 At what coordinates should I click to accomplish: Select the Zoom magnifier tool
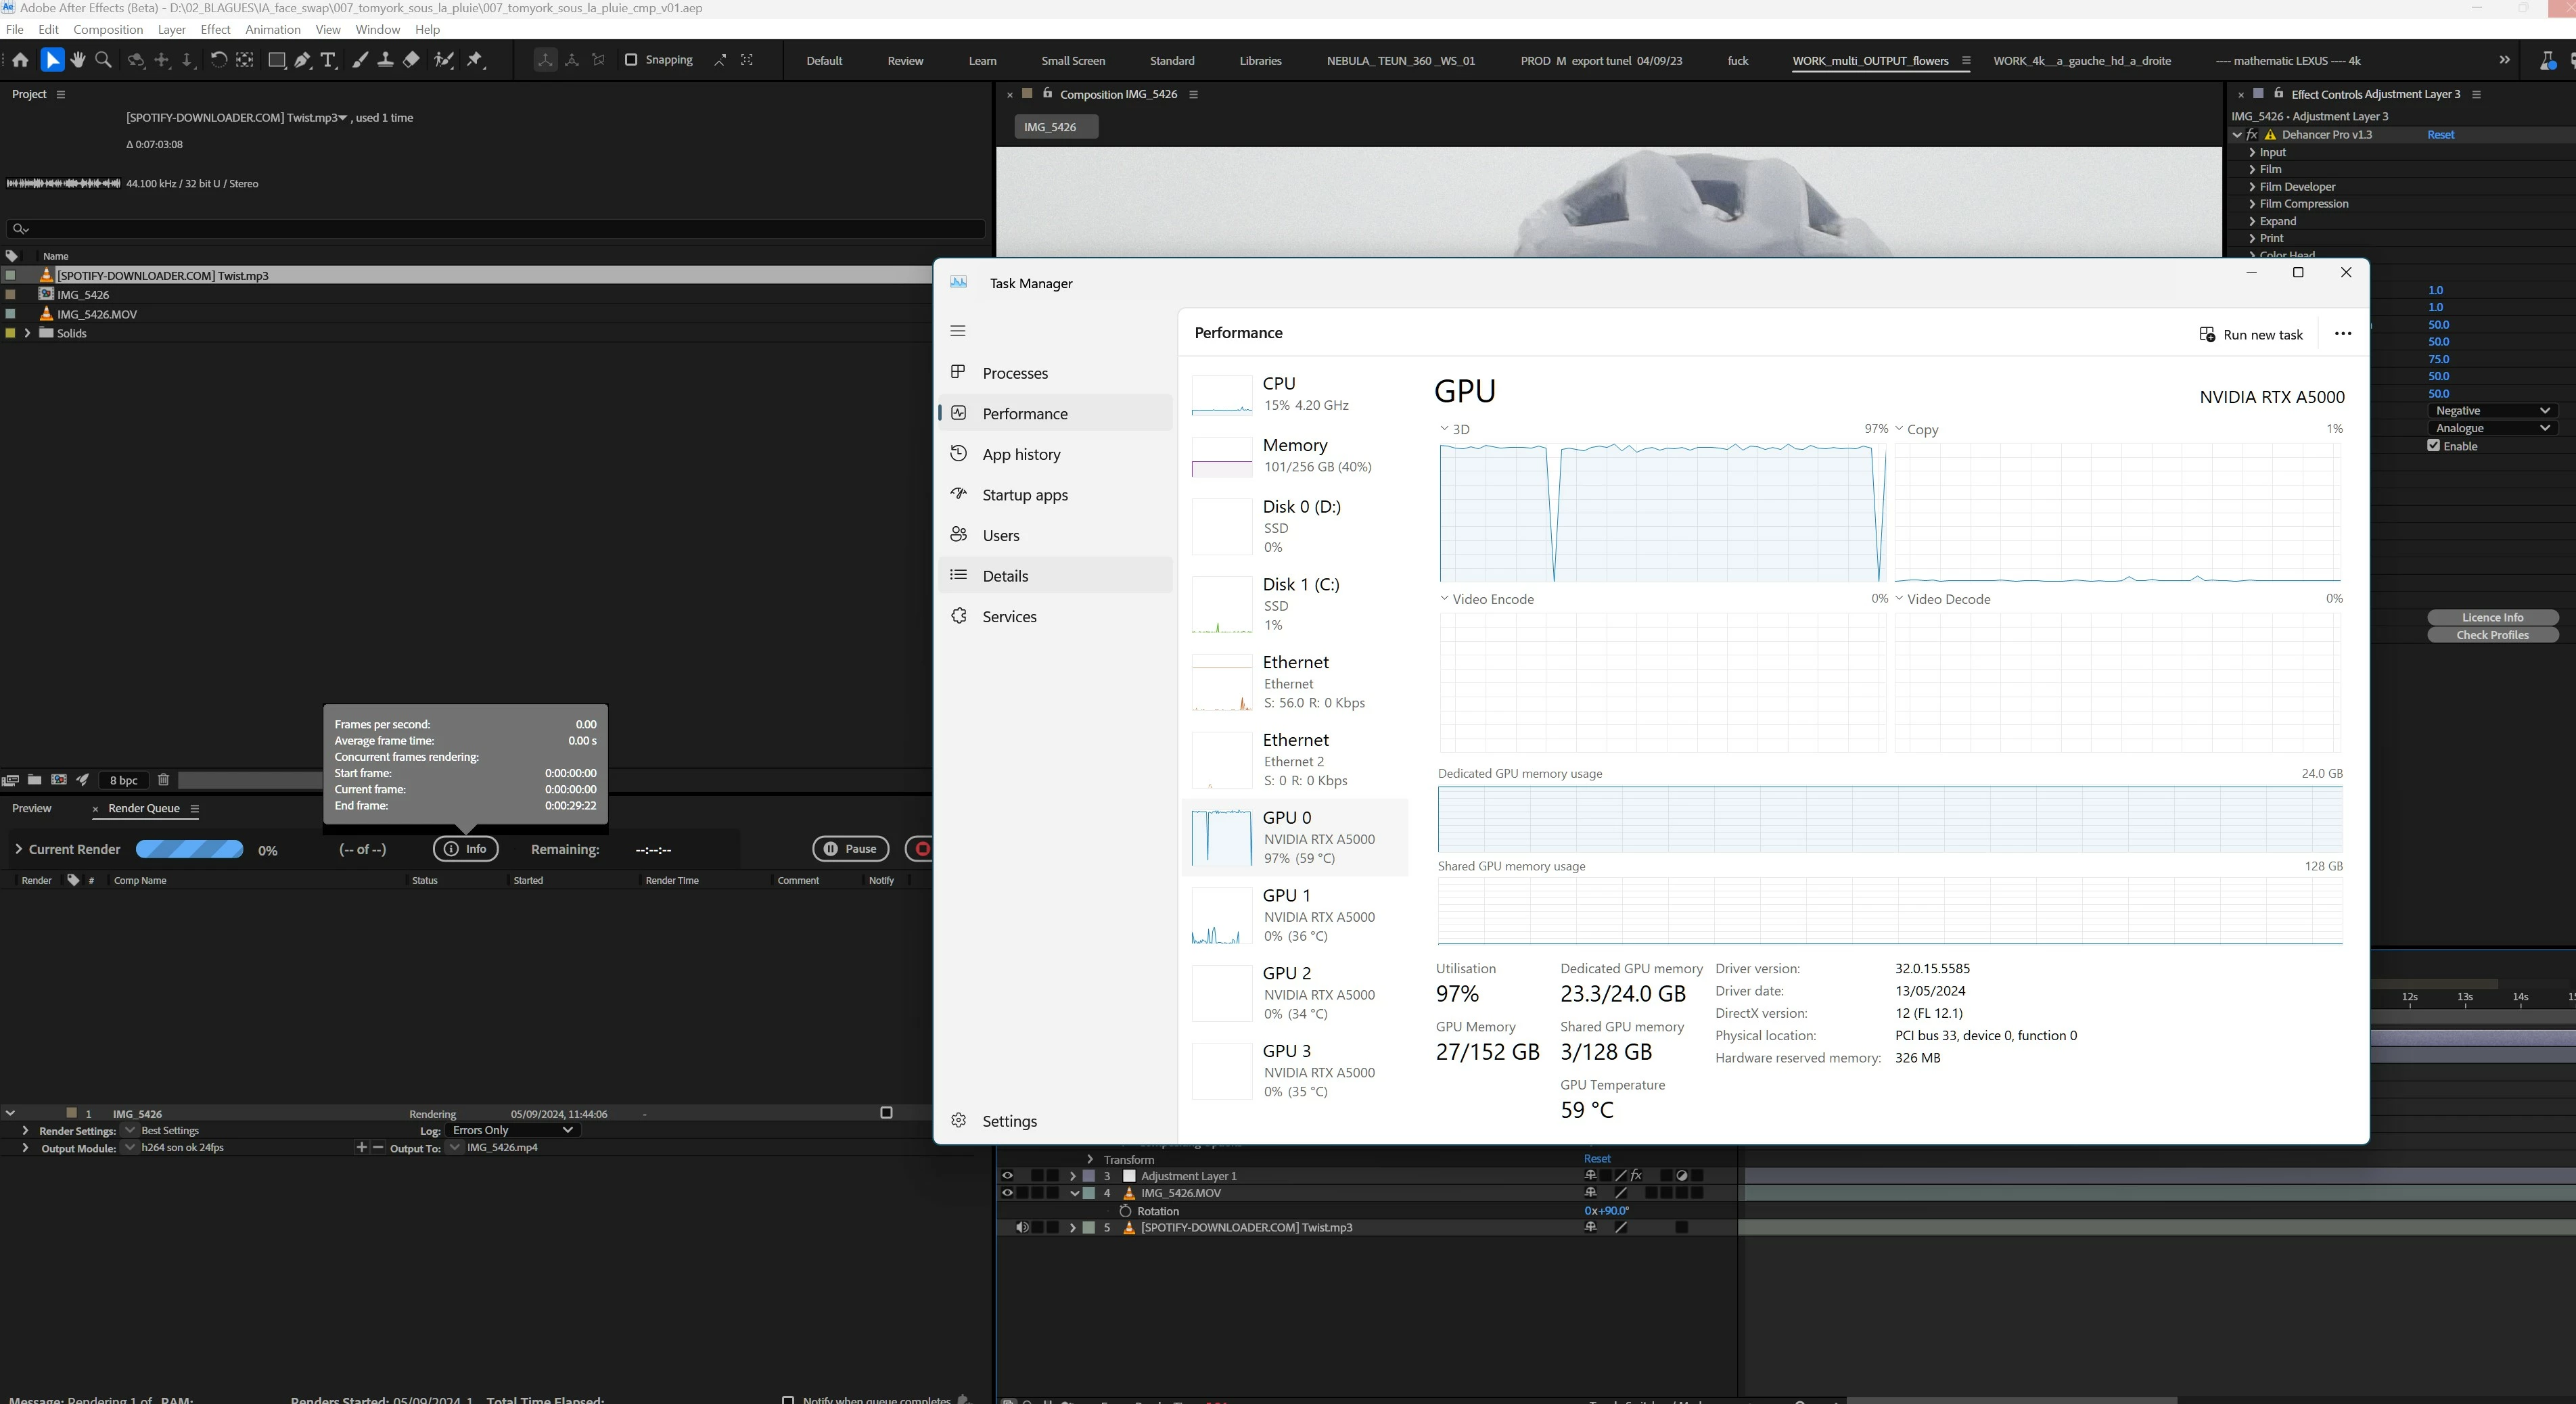tap(103, 60)
